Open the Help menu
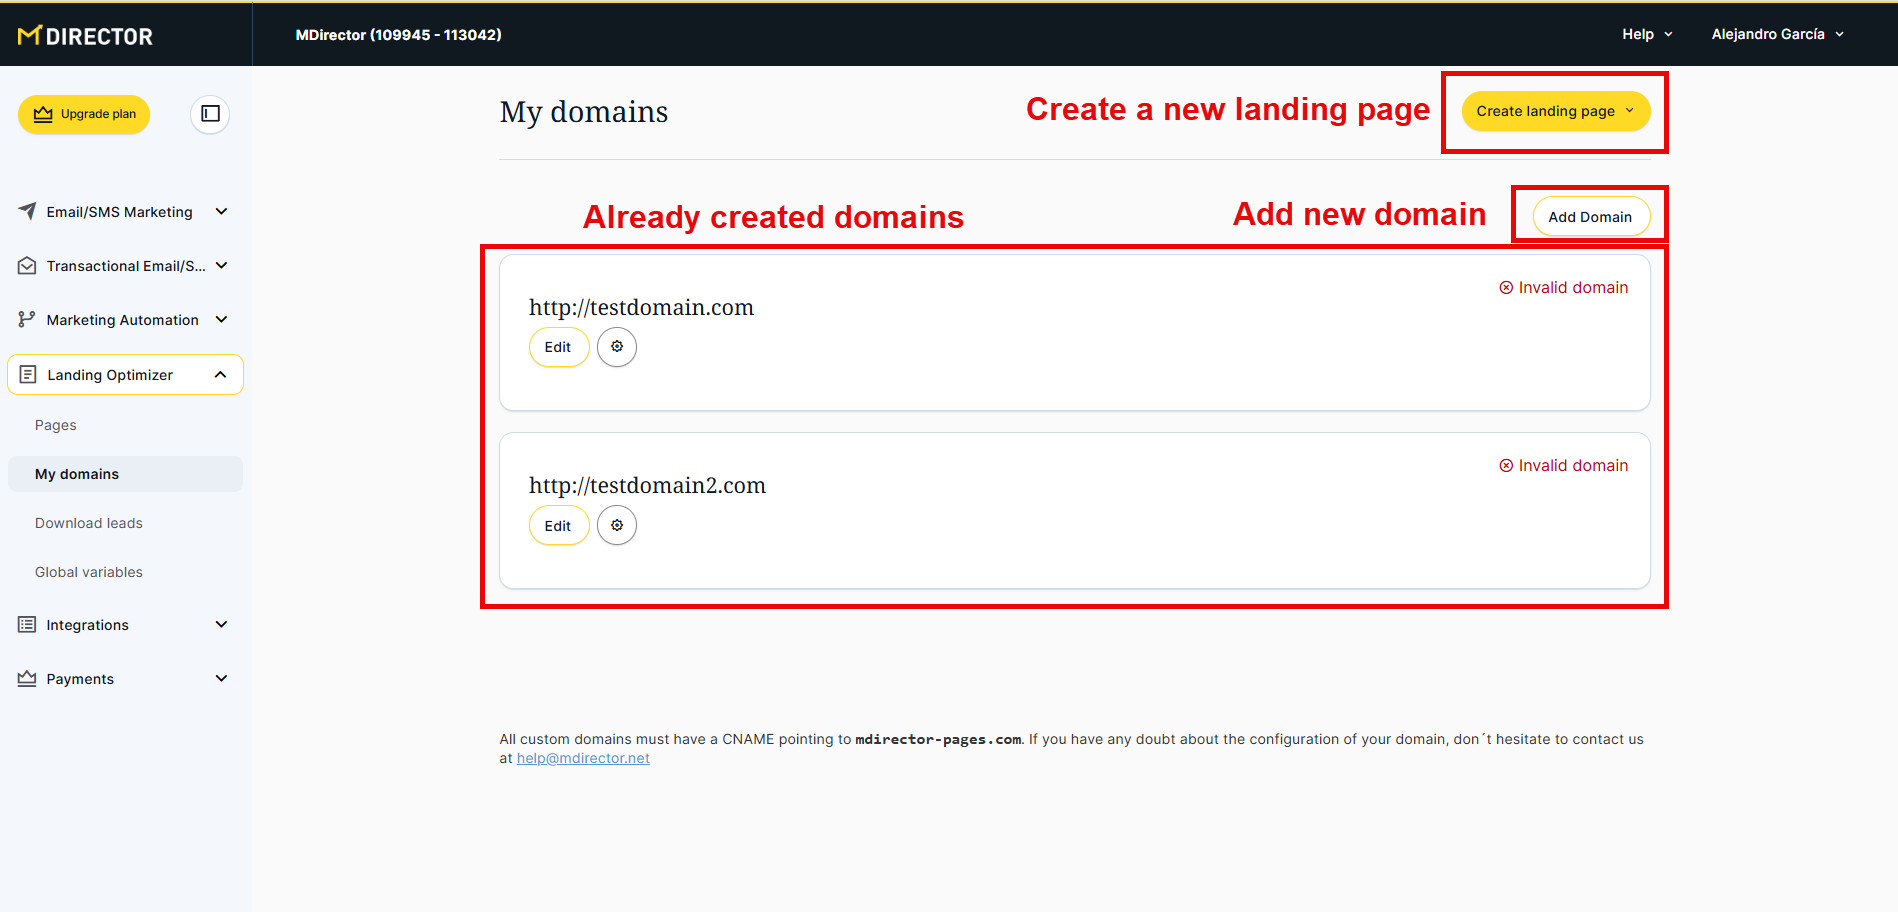 tap(1646, 34)
